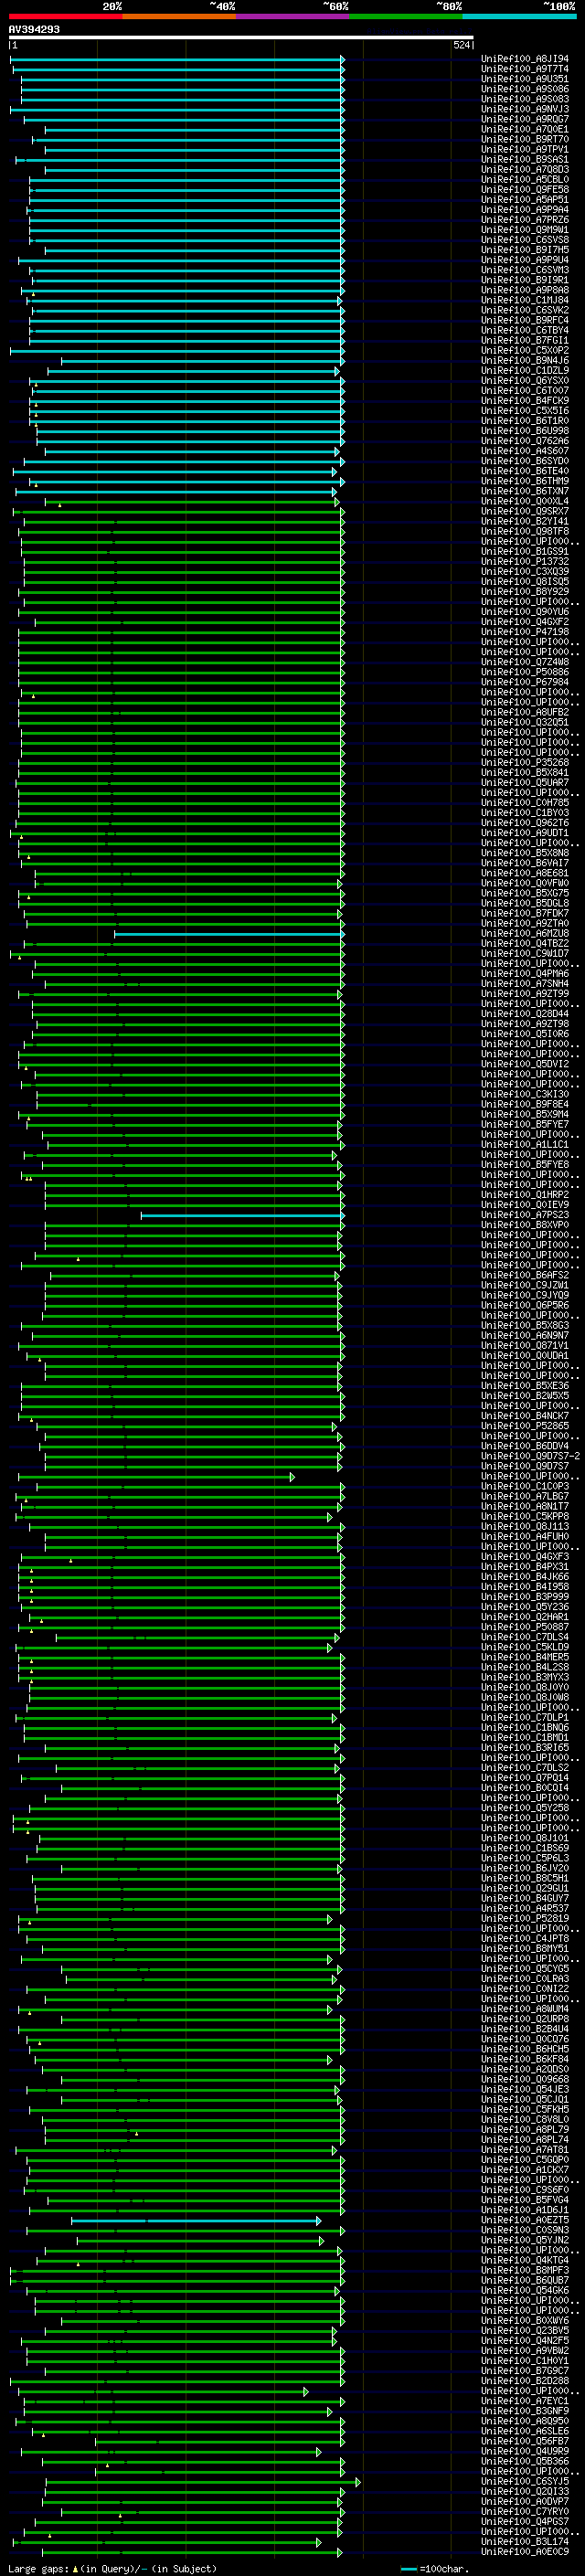Click hit label UniRef100_A9NVJ3

pos(525,109)
